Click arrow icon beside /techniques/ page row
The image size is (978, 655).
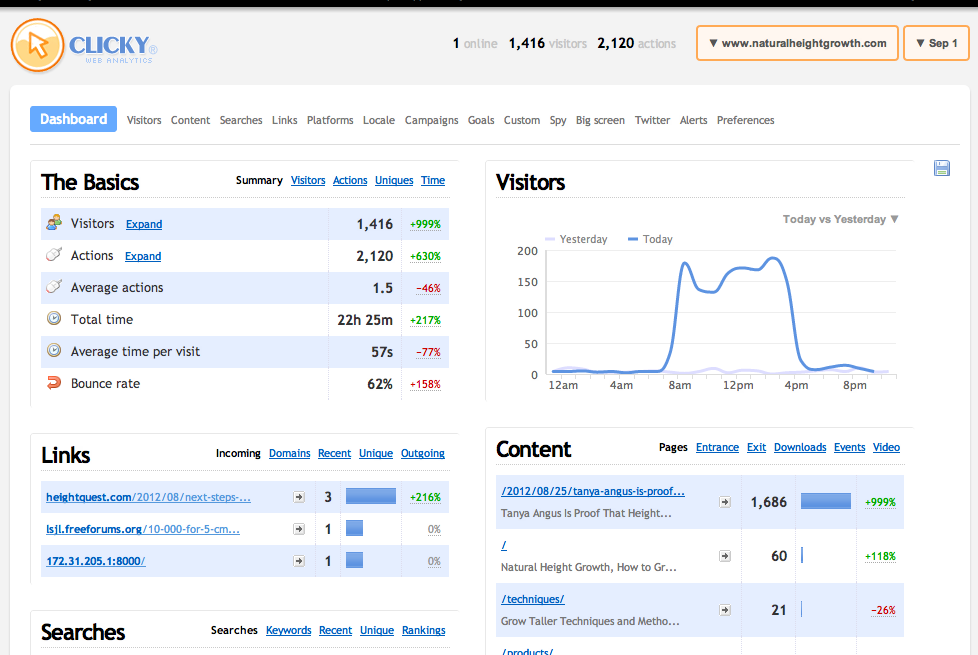725,610
